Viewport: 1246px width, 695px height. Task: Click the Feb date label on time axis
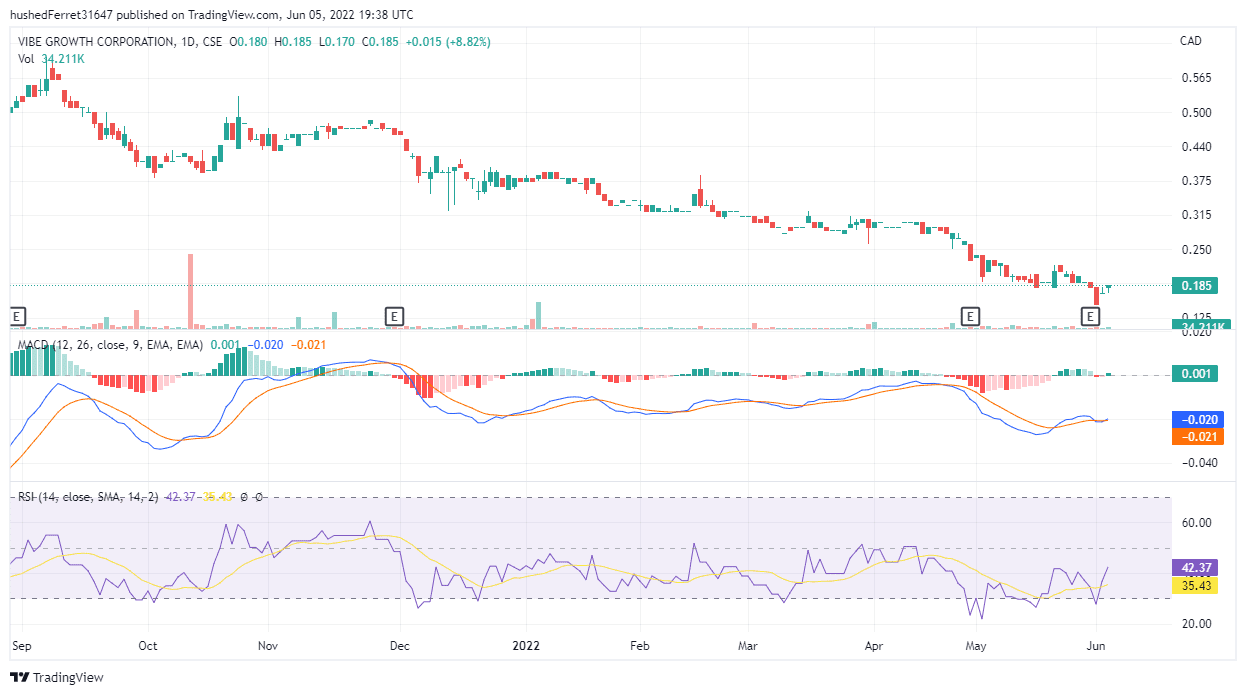pyautogui.click(x=640, y=646)
